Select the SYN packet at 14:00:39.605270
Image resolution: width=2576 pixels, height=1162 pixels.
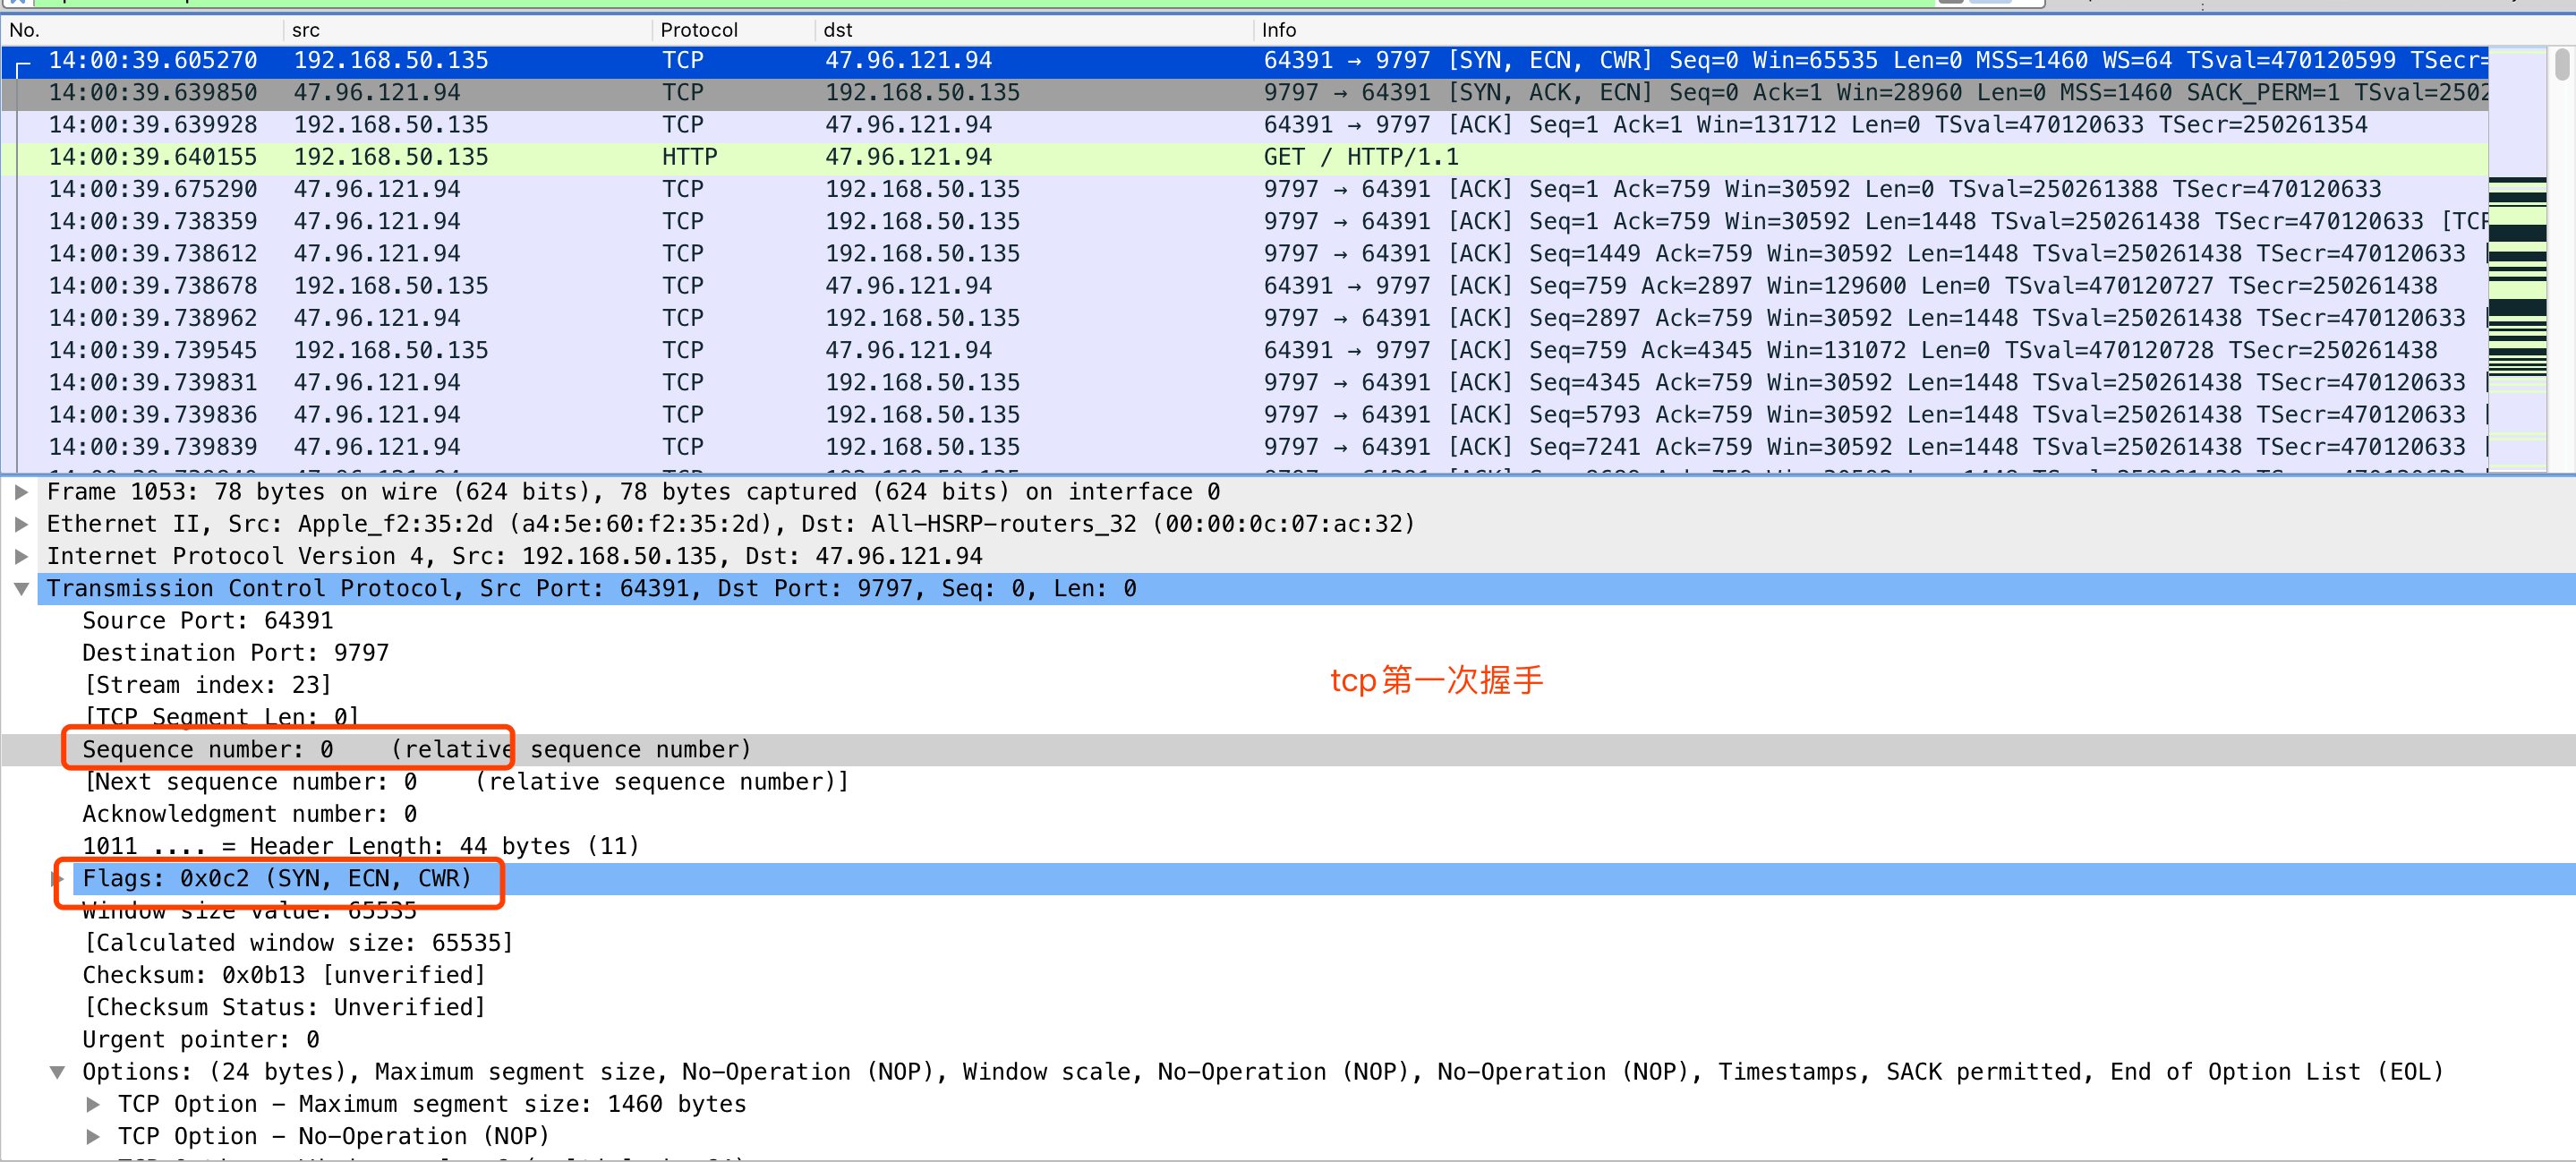(x=1244, y=61)
